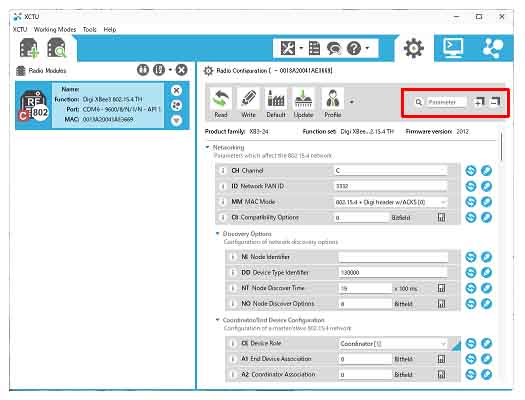Open calculator for A1 End Device Association
525x400 pixels.
pyautogui.click(x=442, y=359)
